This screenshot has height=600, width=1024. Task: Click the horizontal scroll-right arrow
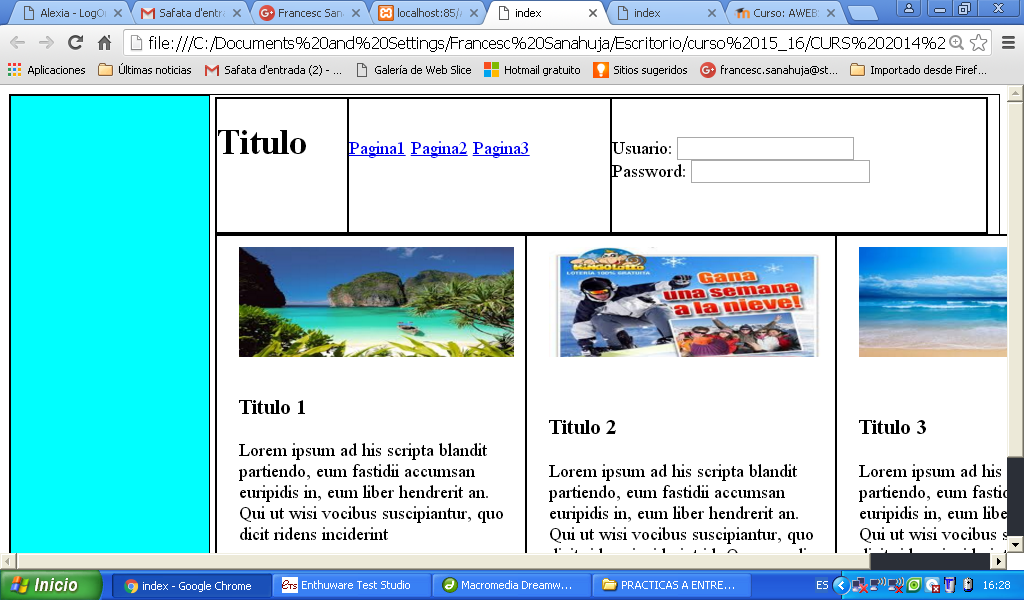999,561
